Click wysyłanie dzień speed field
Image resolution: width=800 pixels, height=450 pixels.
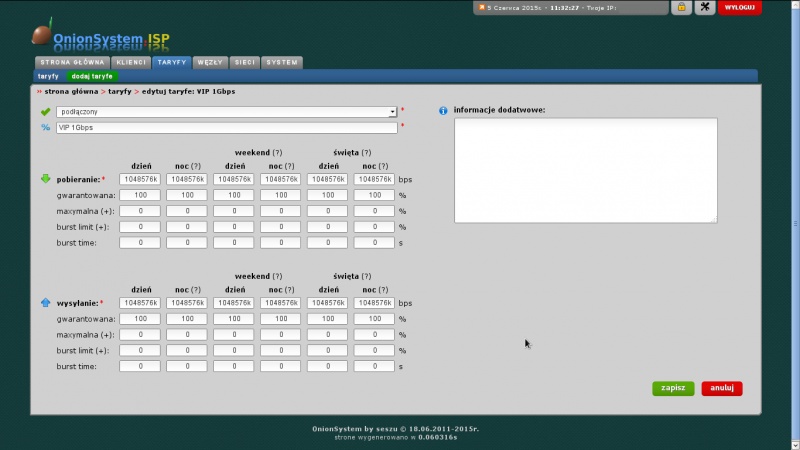pos(140,303)
